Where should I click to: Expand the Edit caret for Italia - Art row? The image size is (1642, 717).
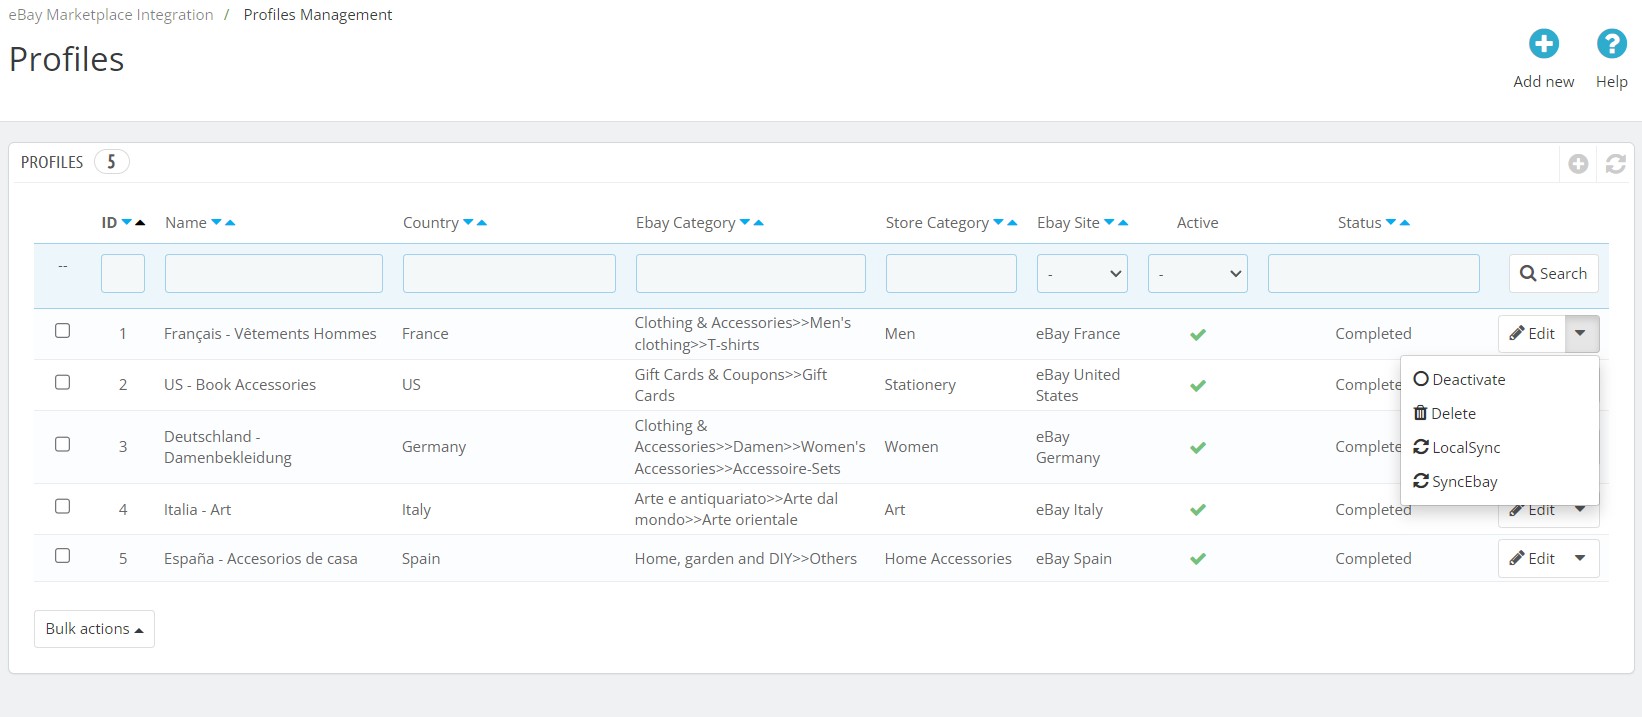point(1580,510)
